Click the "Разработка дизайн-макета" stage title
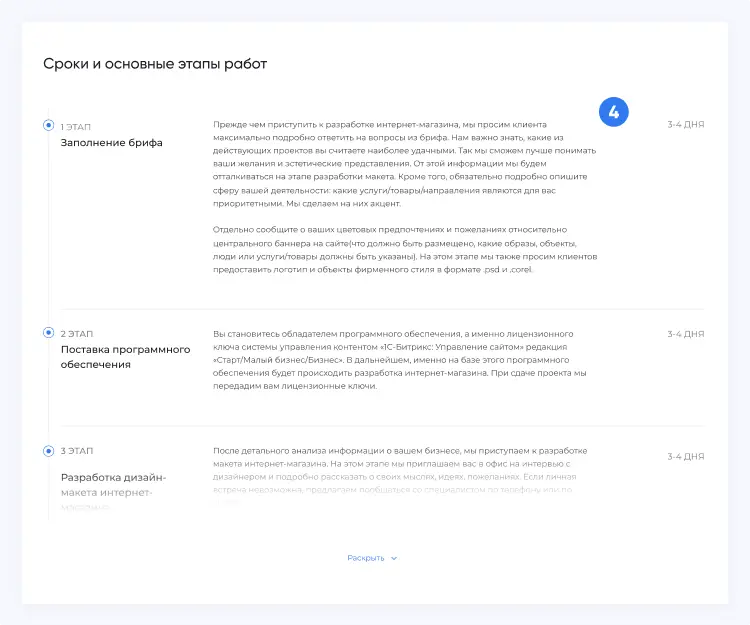Viewport: 750px width, 625px height. pyautogui.click(x=113, y=485)
